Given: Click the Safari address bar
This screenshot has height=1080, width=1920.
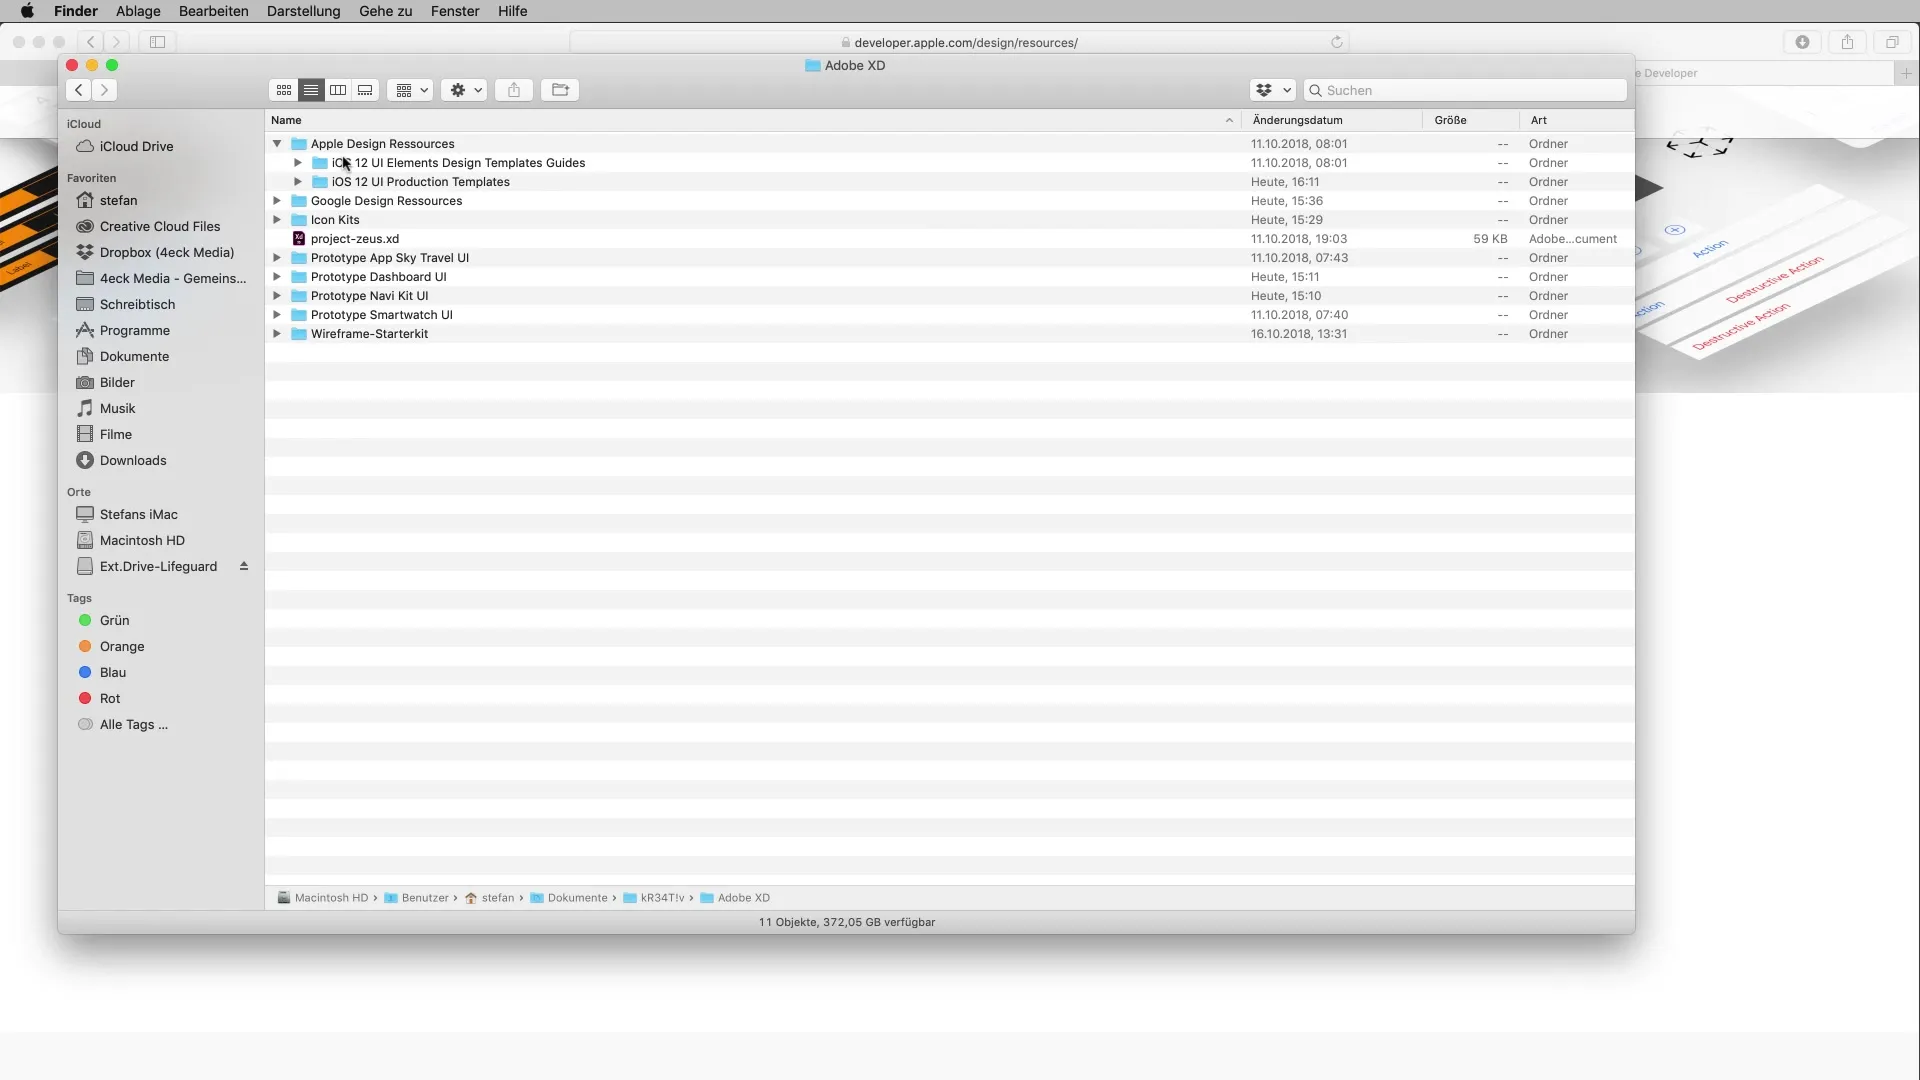Looking at the screenshot, I should point(960,42).
